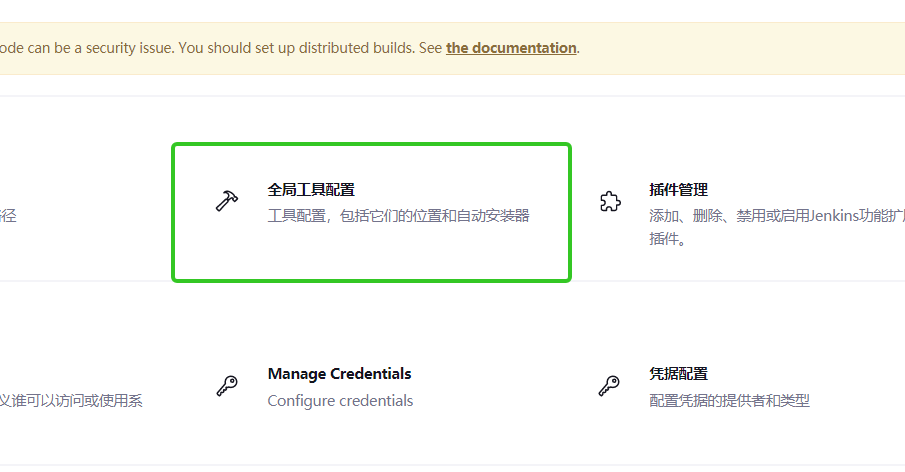Image resolution: width=905 pixels, height=472 pixels.
Task: Click the puzzle piece icon for 插件管理
Action: coord(609,202)
